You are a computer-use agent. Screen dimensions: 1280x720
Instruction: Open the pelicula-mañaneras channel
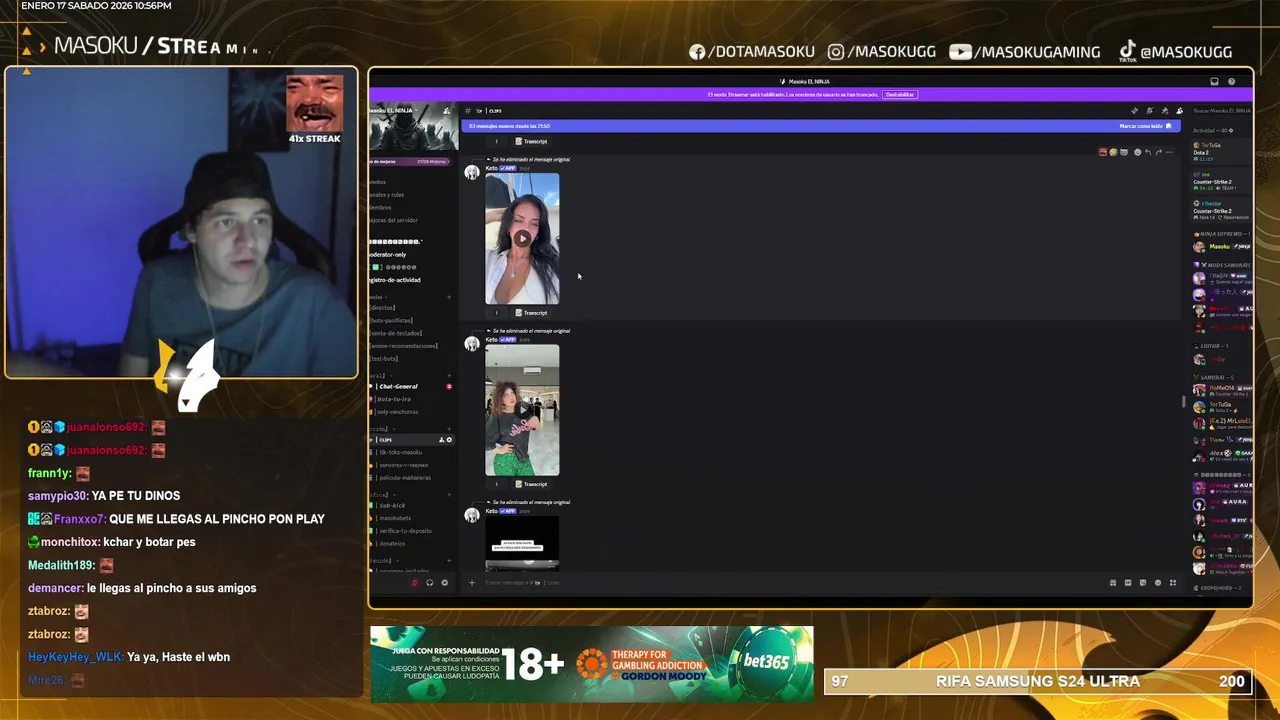click(405, 478)
